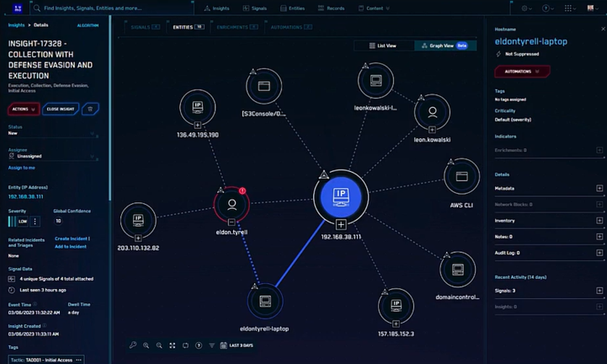Screen dimensions: 607x364
Task: Switch to List View
Action: click(383, 46)
